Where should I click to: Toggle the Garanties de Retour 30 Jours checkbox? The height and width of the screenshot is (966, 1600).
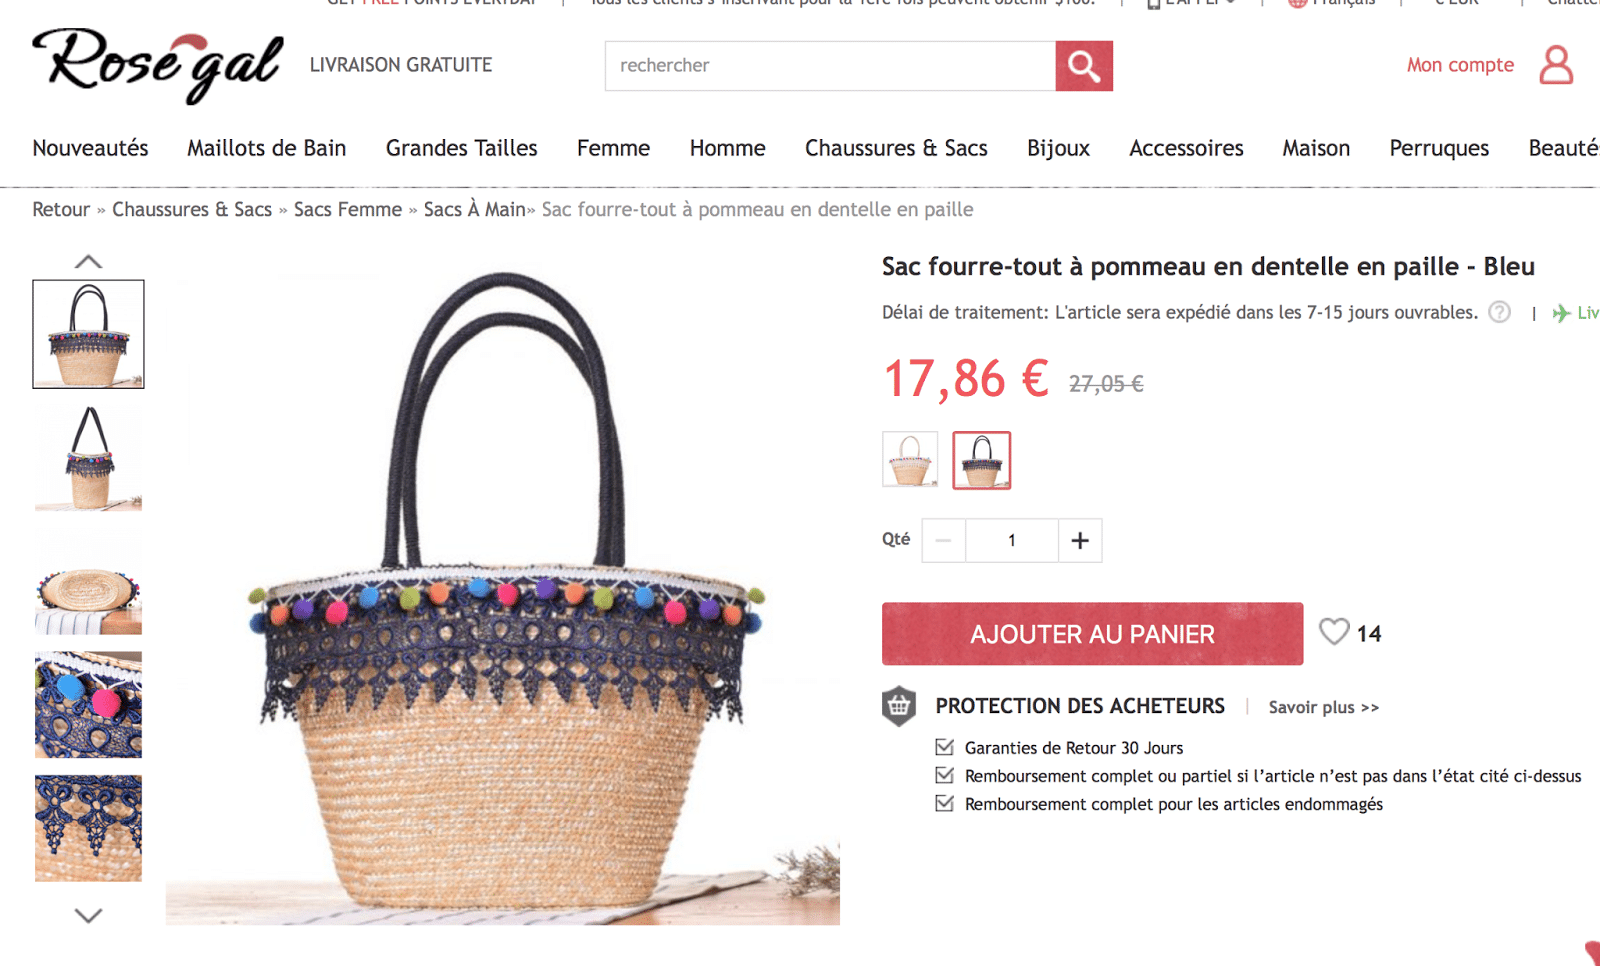tap(944, 747)
